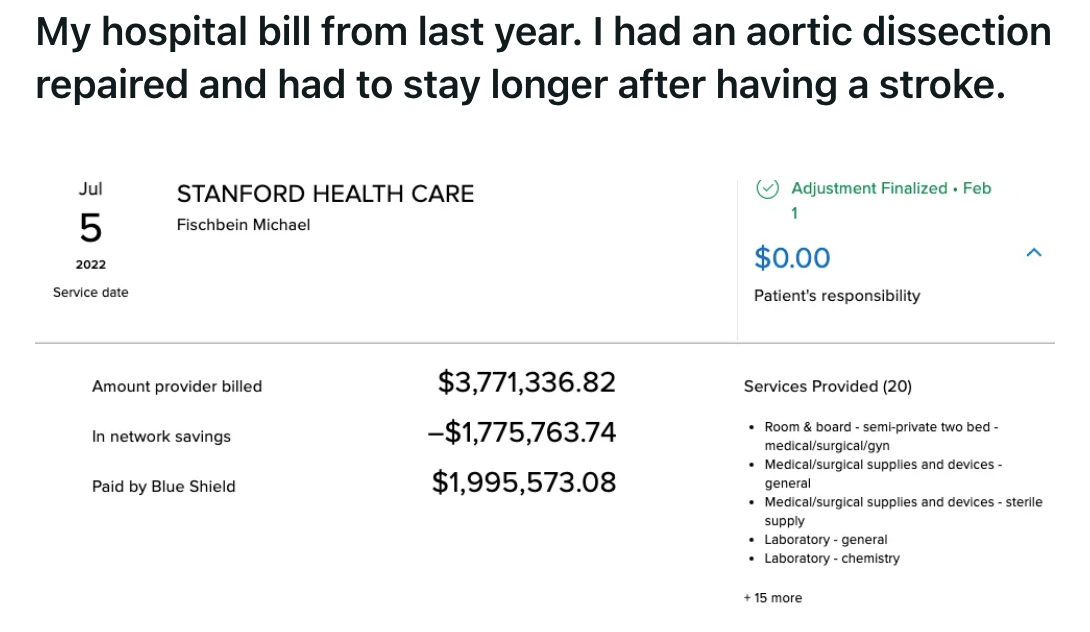This screenshot has width=1090, height=632.
Task: Click the In network savings amount
Action: coord(521,432)
